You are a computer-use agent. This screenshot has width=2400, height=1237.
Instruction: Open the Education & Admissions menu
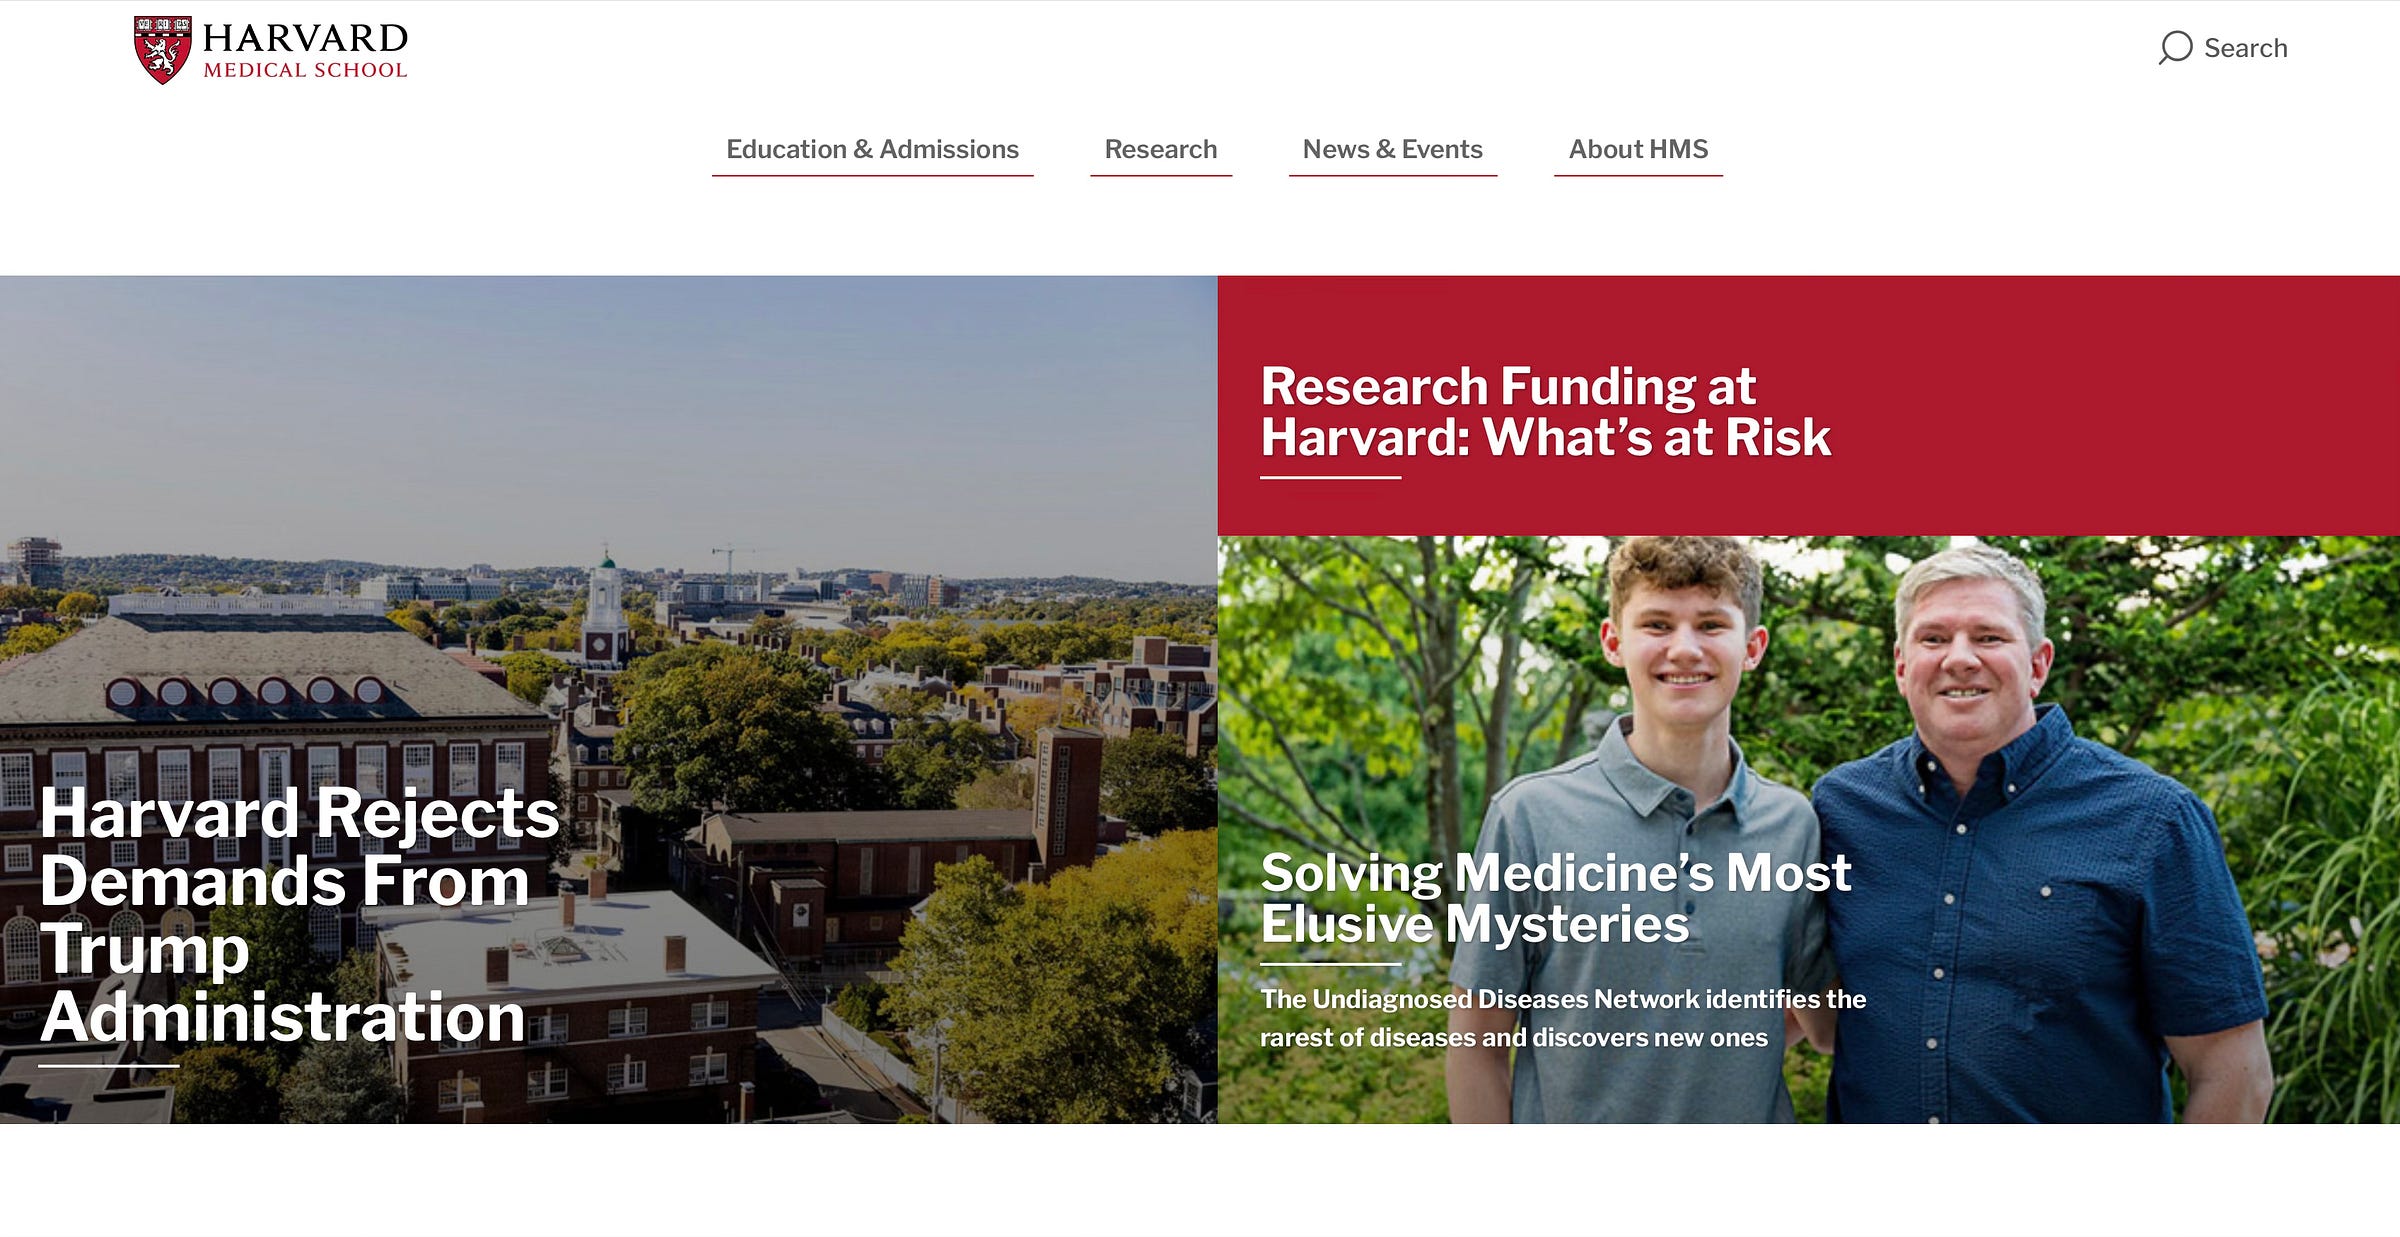(872, 149)
